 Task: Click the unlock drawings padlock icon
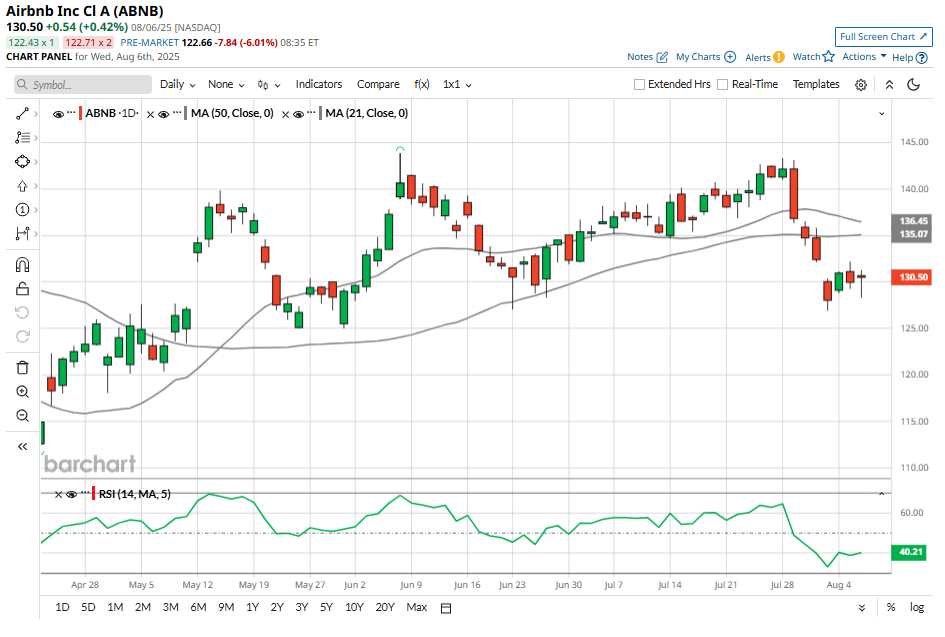(22, 289)
